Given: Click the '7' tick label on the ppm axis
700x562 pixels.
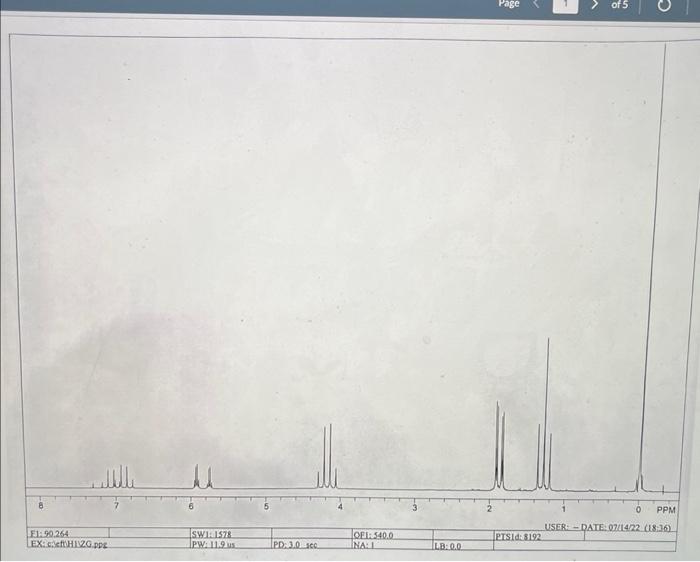Looking at the screenshot, I should (x=117, y=506).
